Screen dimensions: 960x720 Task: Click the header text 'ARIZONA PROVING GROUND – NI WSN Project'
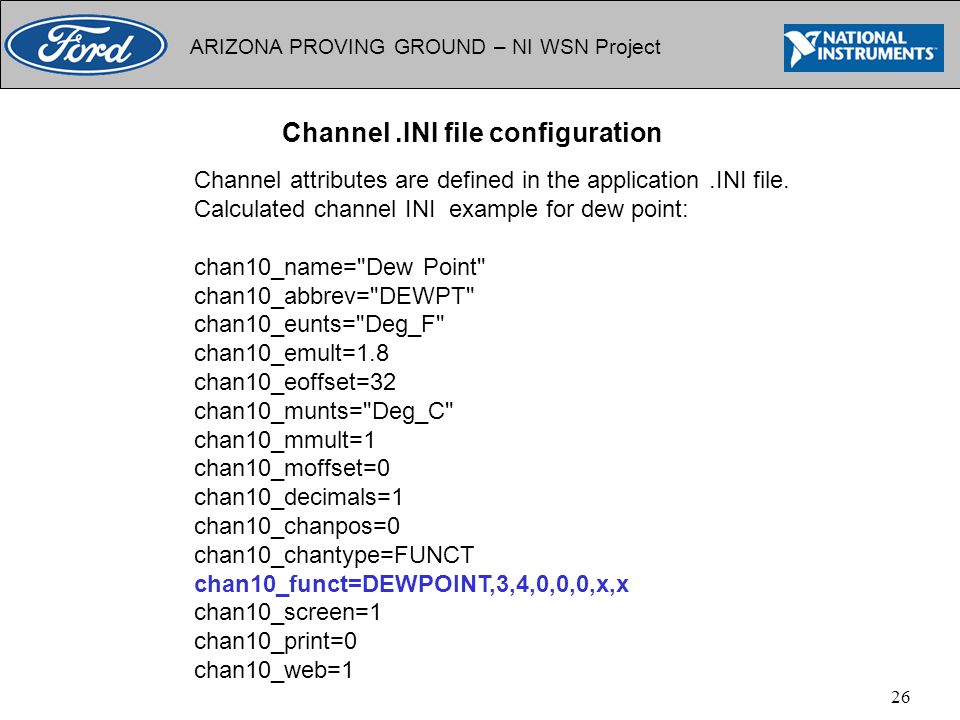point(425,47)
